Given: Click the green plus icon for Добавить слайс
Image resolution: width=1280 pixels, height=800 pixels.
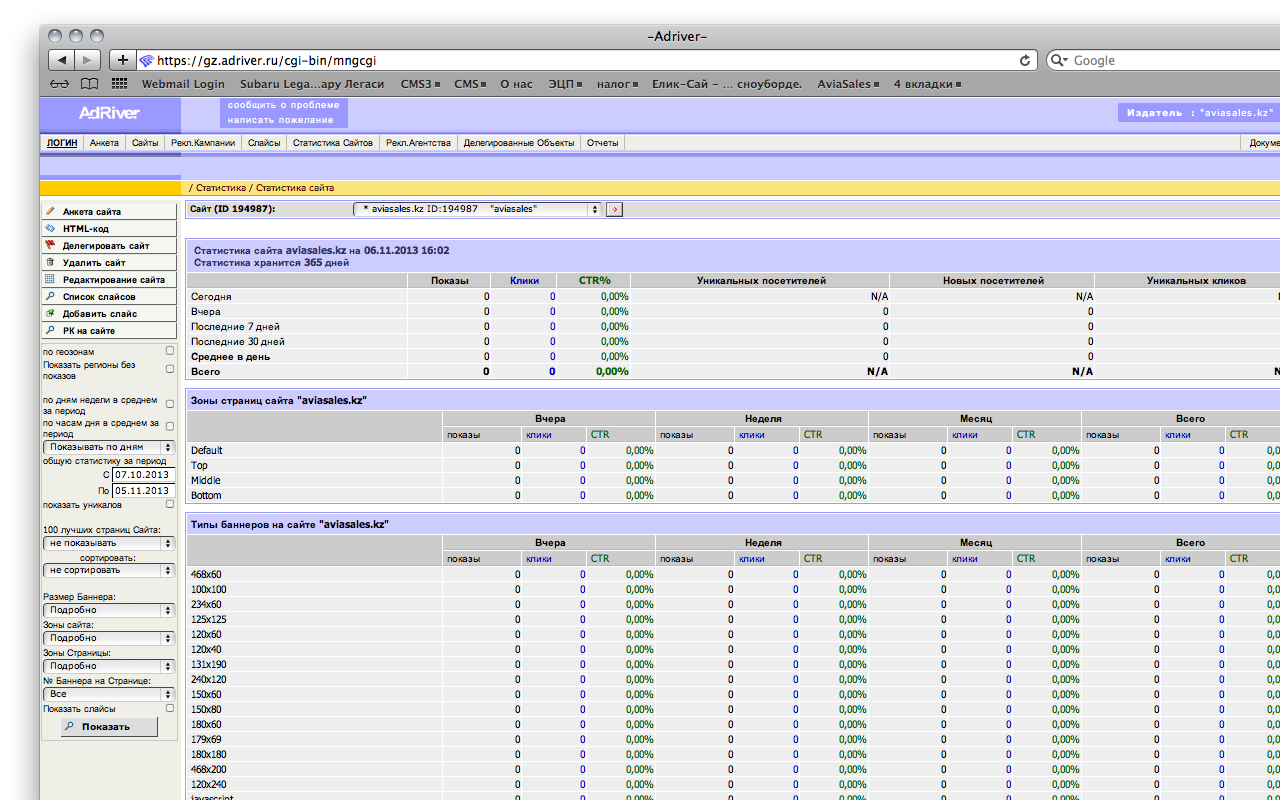Looking at the screenshot, I should coord(50,313).
